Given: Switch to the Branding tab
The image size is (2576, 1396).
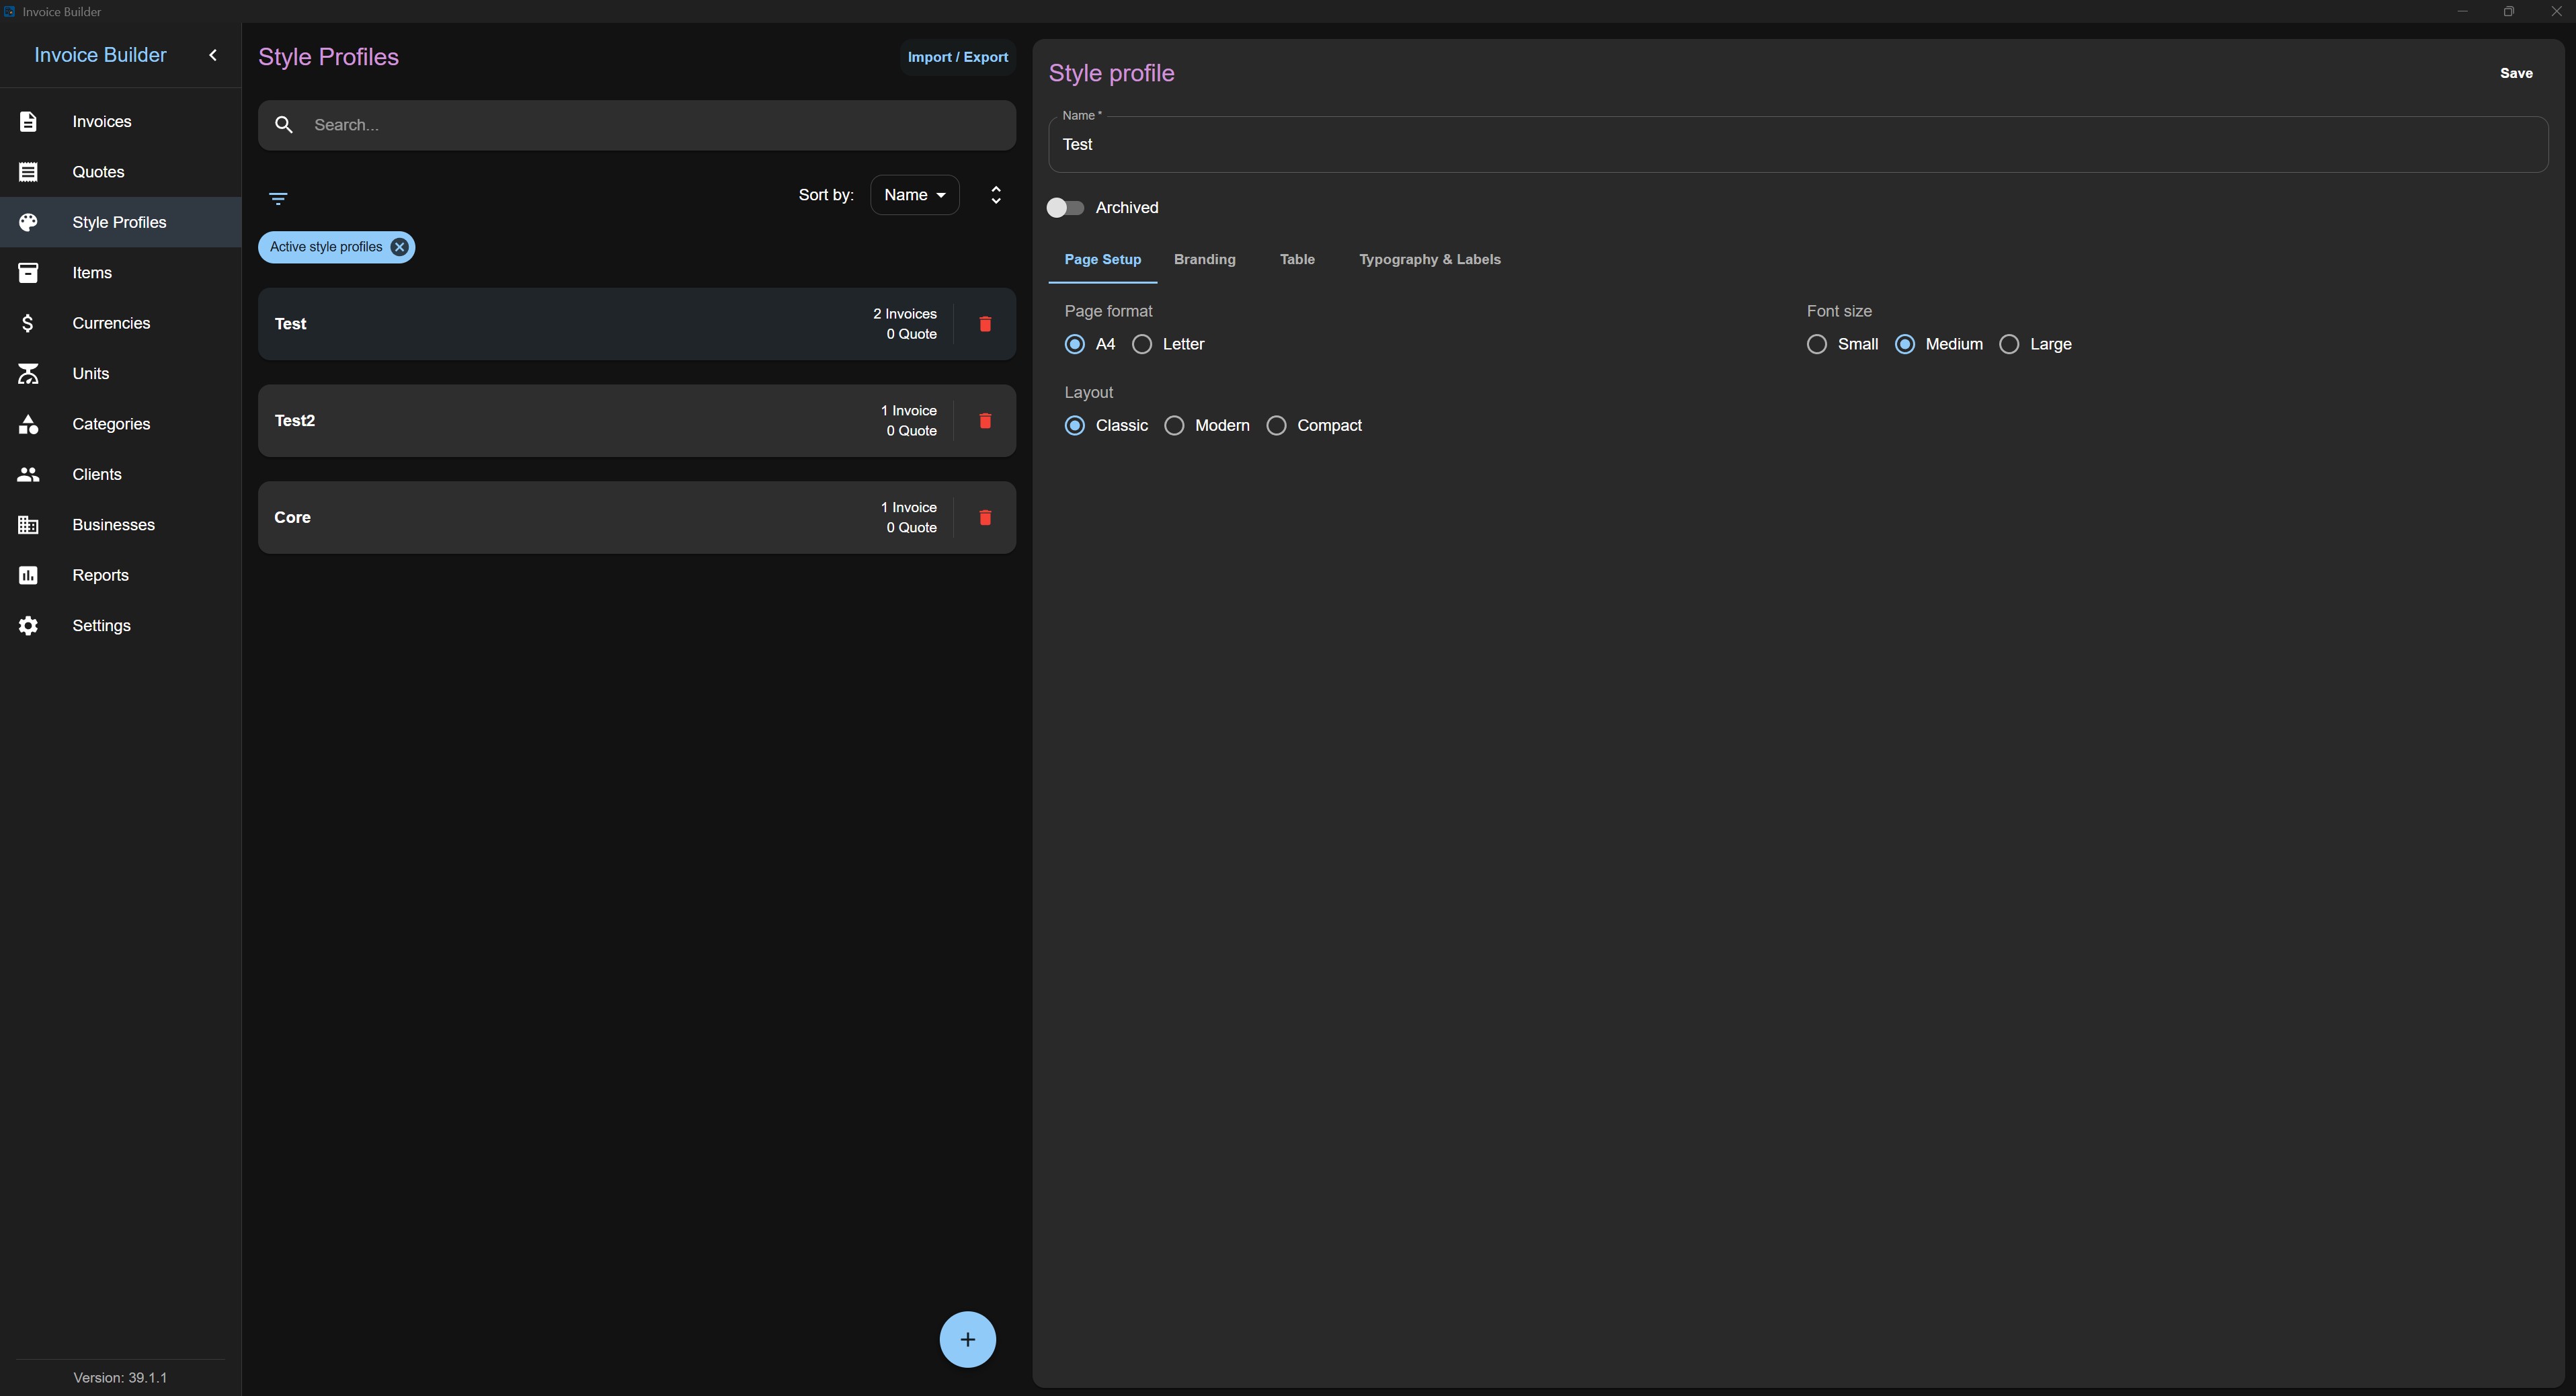Looking at the screenshot, I should 1204,260.
